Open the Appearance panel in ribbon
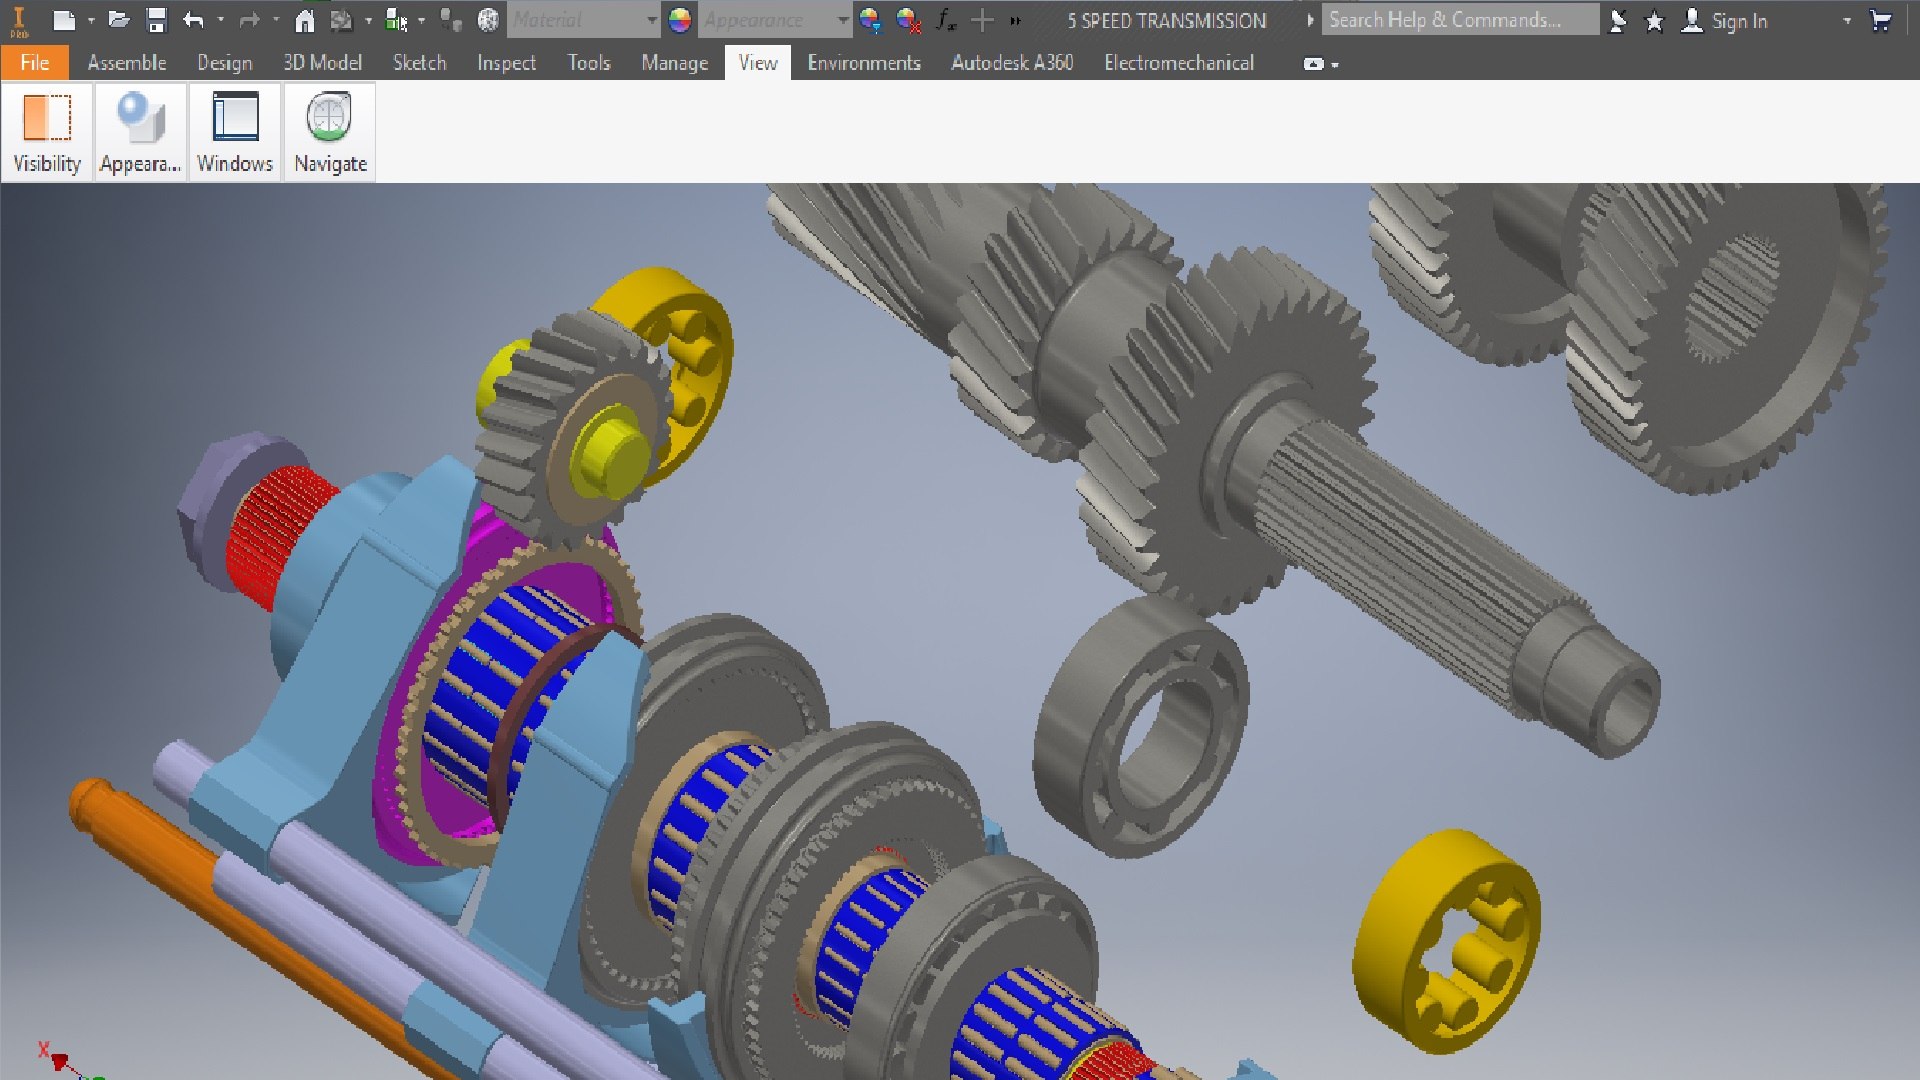This screenshot has height=1080, width=1920. [141, 132]
